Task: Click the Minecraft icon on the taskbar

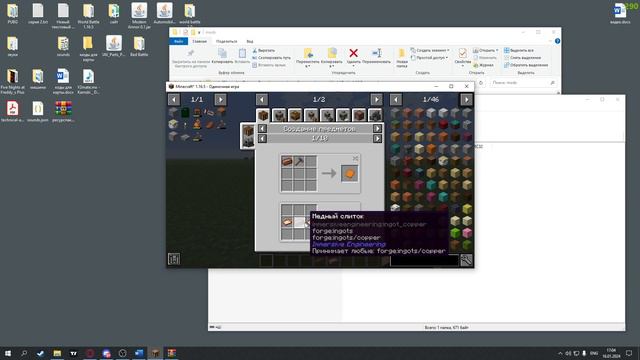Action: pos(155,353)
